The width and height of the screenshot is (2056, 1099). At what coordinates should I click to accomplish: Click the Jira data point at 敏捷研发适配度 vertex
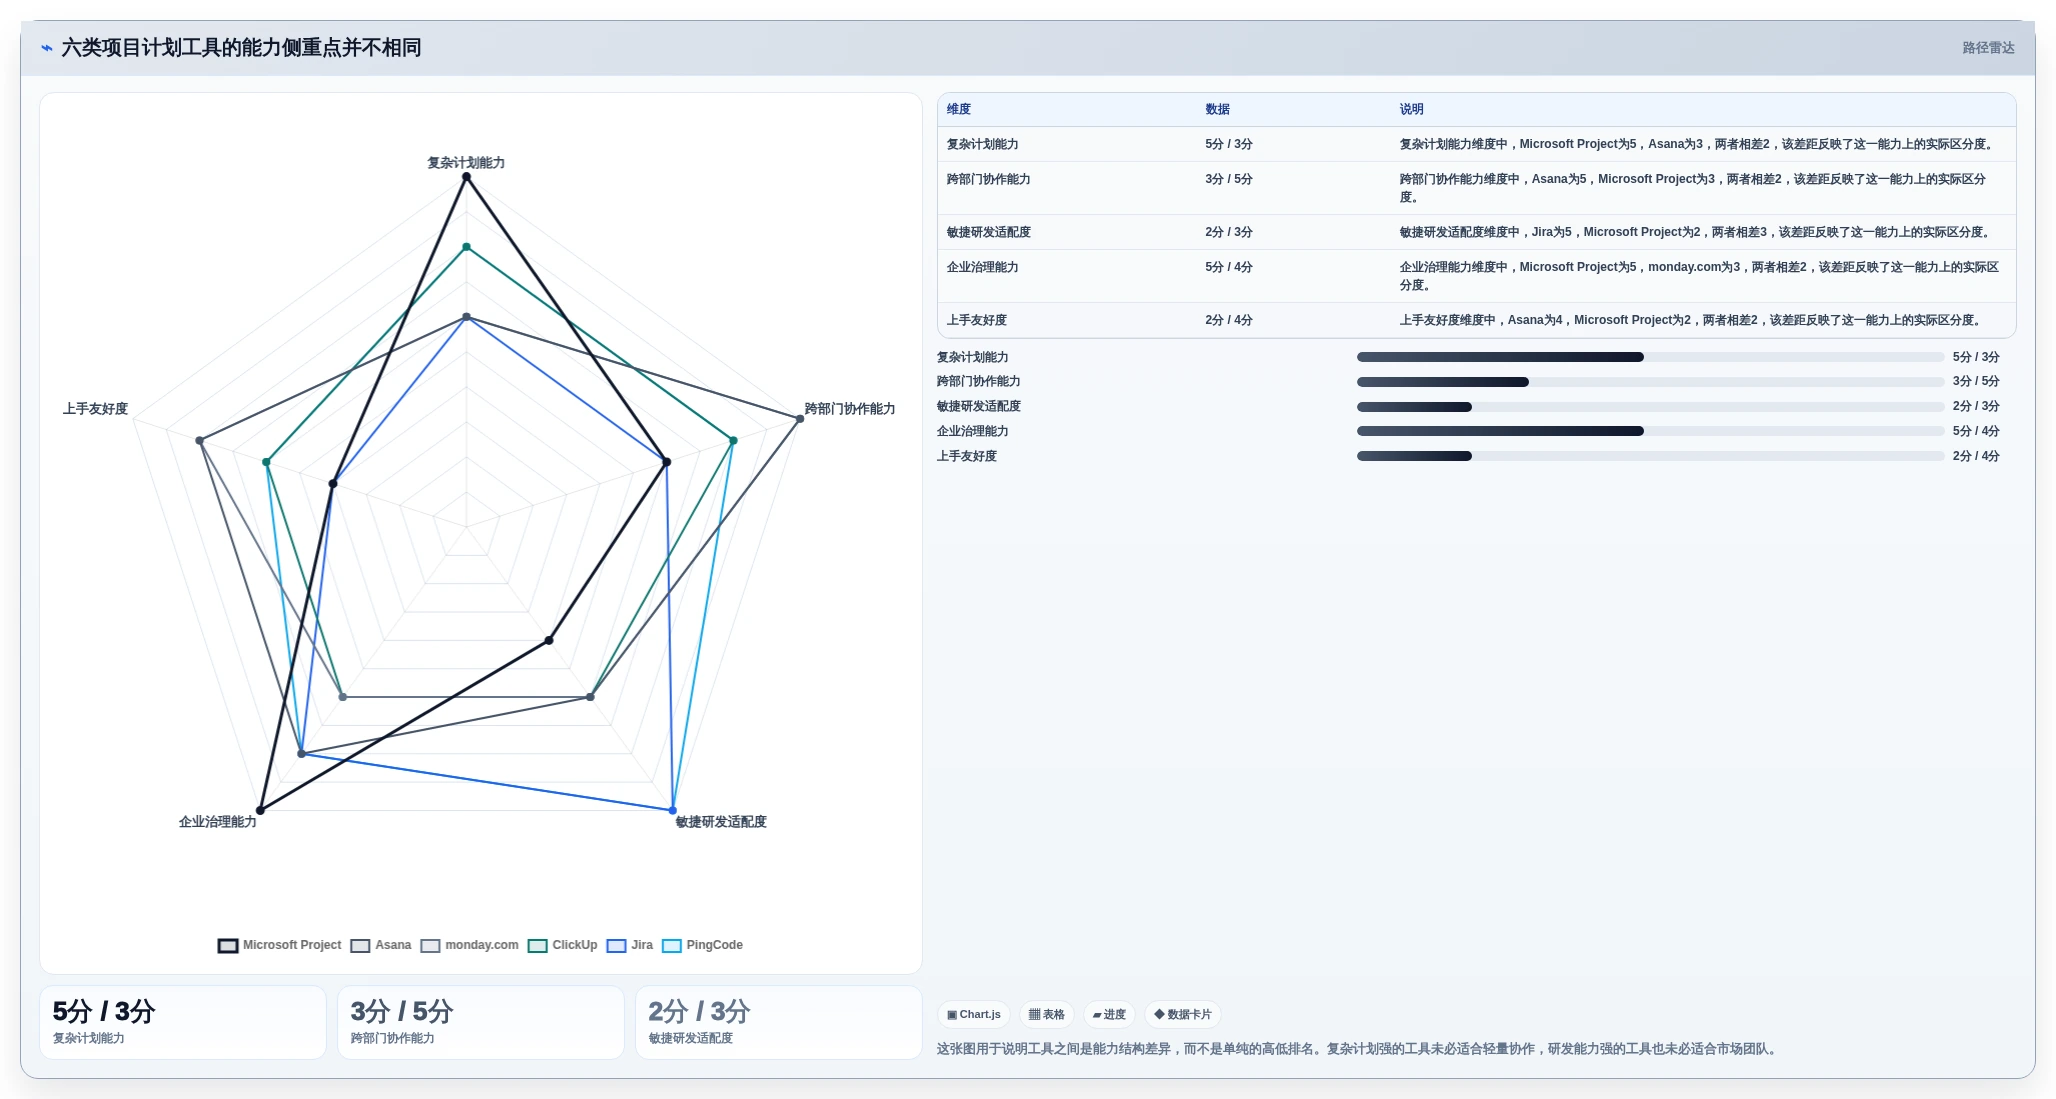pos(673,810)
